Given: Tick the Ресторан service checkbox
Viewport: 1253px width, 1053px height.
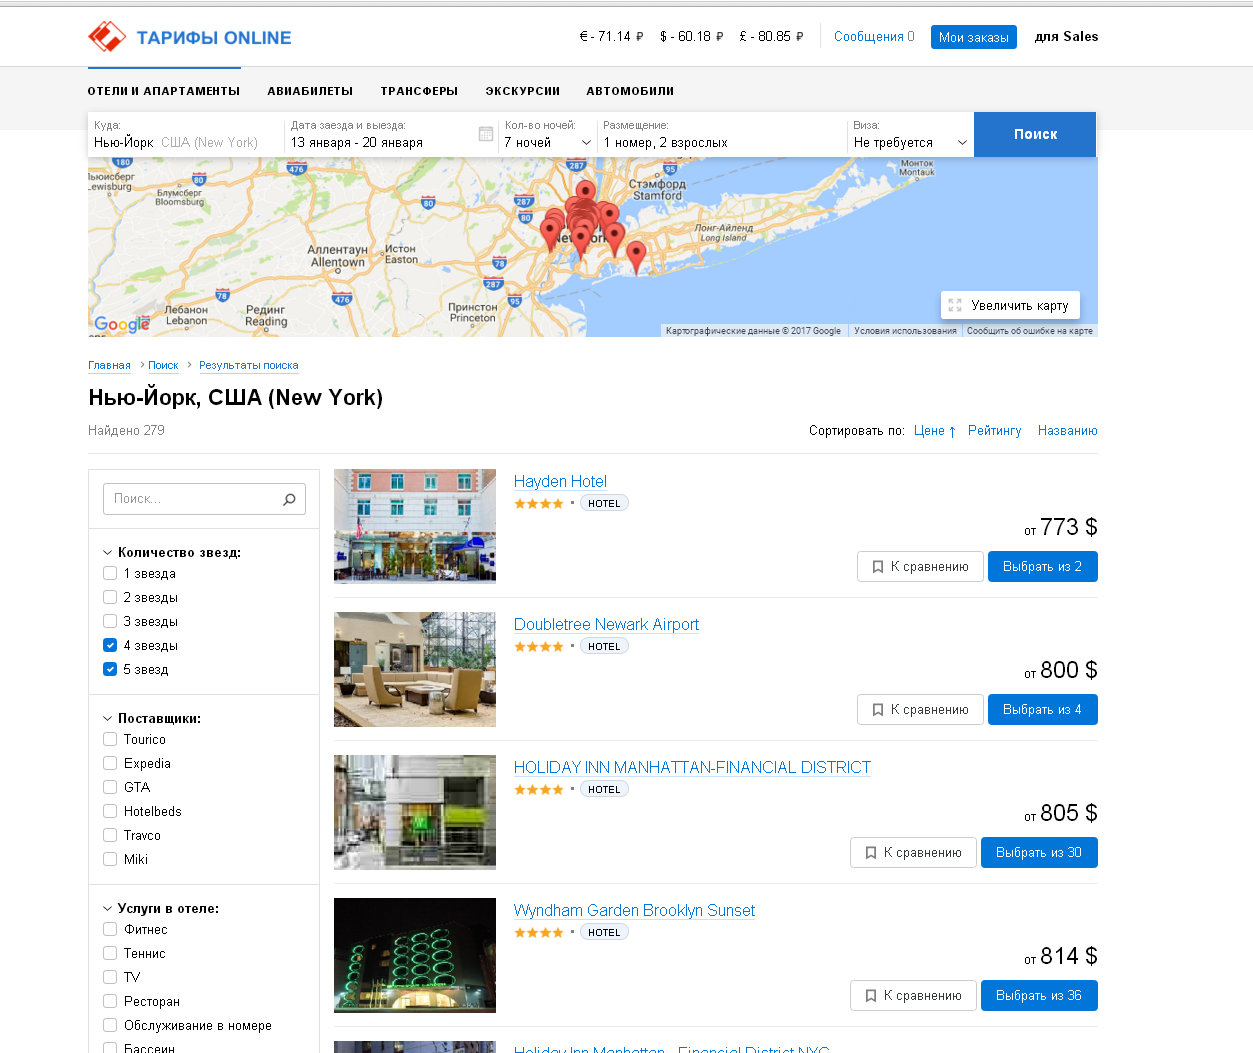Looking at the screenshot, I should [110, 1002].
